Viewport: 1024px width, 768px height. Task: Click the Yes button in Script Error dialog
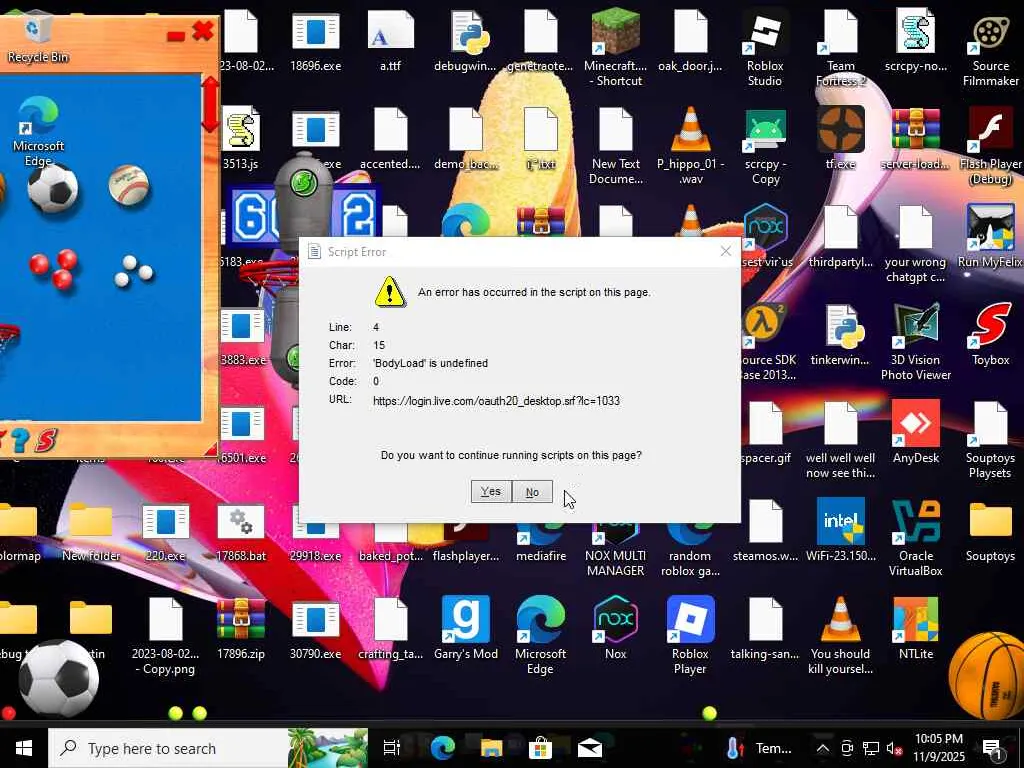pos(490,492)
